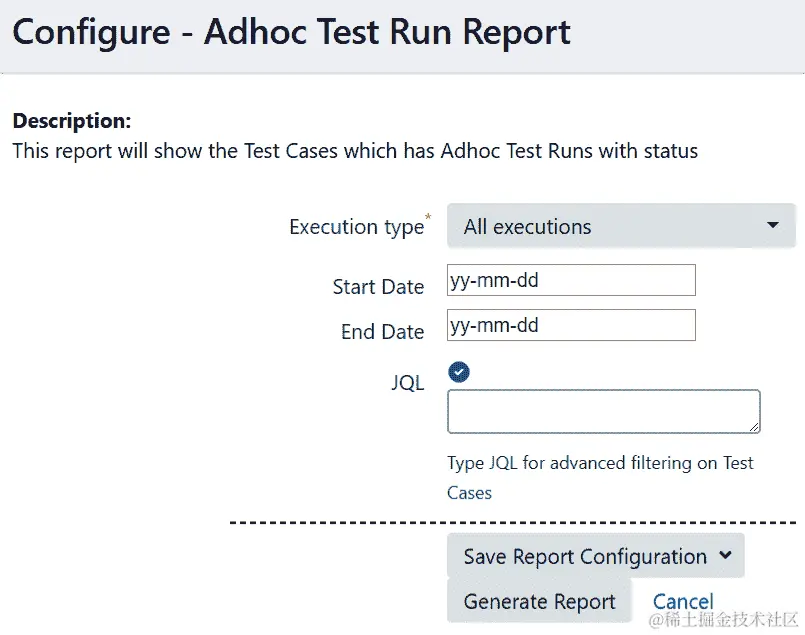Grab the JQL textarea resize handle
This screenshot has height=635, width=805.
[754, 427]
